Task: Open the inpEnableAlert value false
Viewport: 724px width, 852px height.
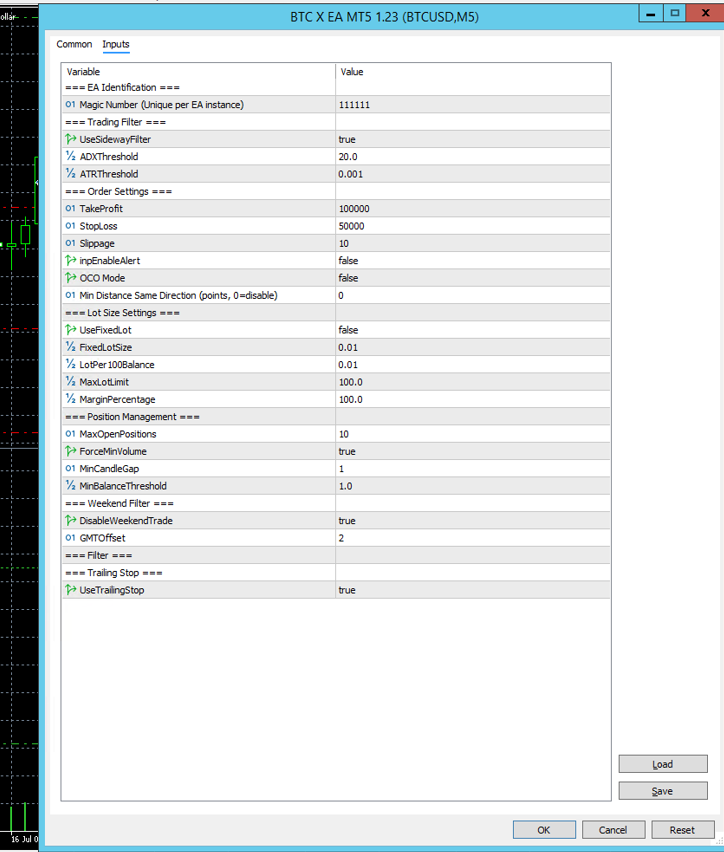Action: [473, 260]
